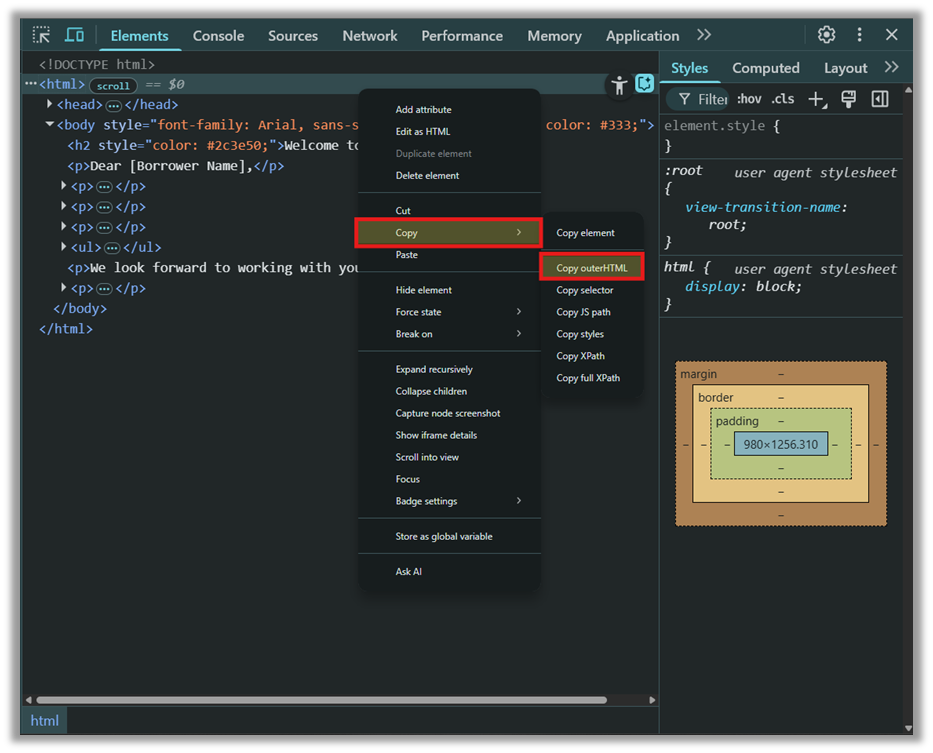This screenshot has width=933, height=753.
Task: Open DevTools settings gear
Action: point(826,34)
